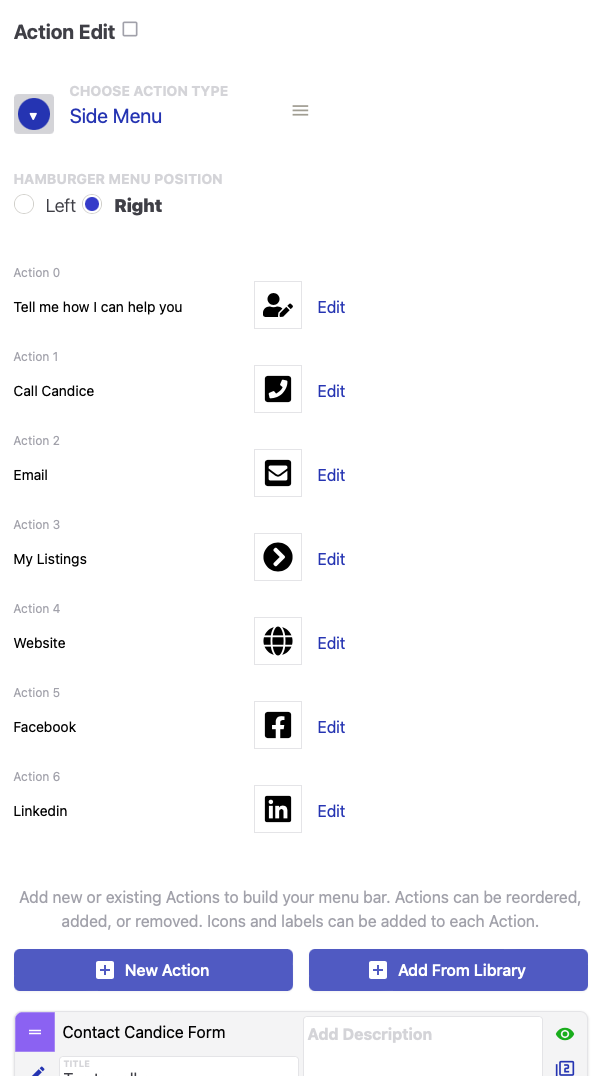
Task: Click the Add Description text field
Action: [422, 1040]
